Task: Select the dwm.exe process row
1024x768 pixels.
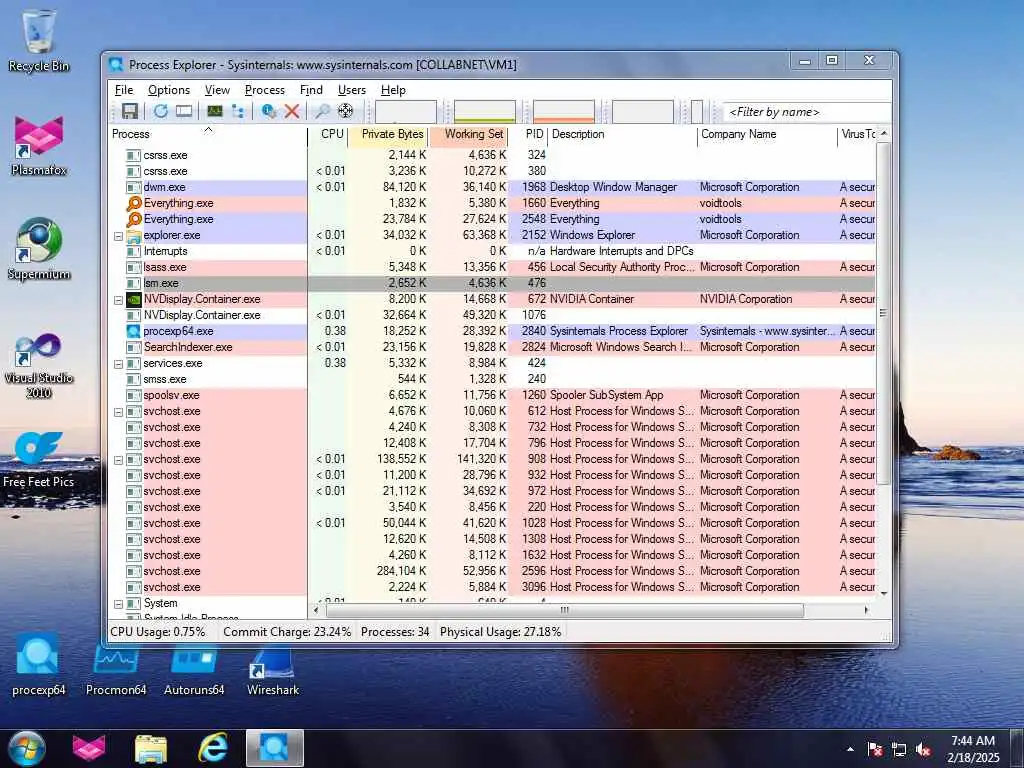Action: coord(493,187)
